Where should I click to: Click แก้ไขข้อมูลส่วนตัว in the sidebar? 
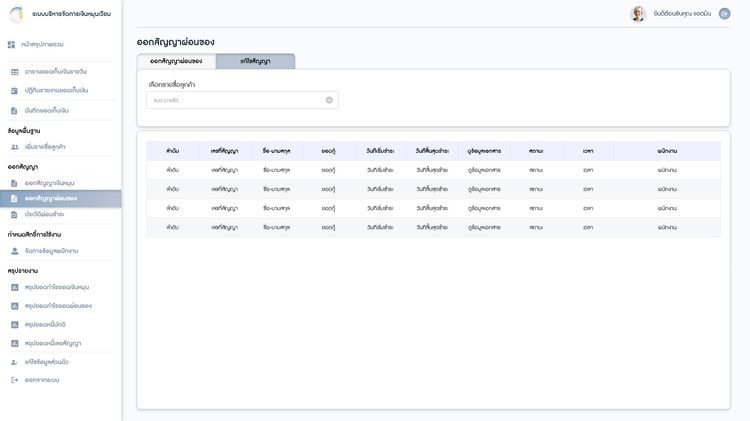click(47, 362)
